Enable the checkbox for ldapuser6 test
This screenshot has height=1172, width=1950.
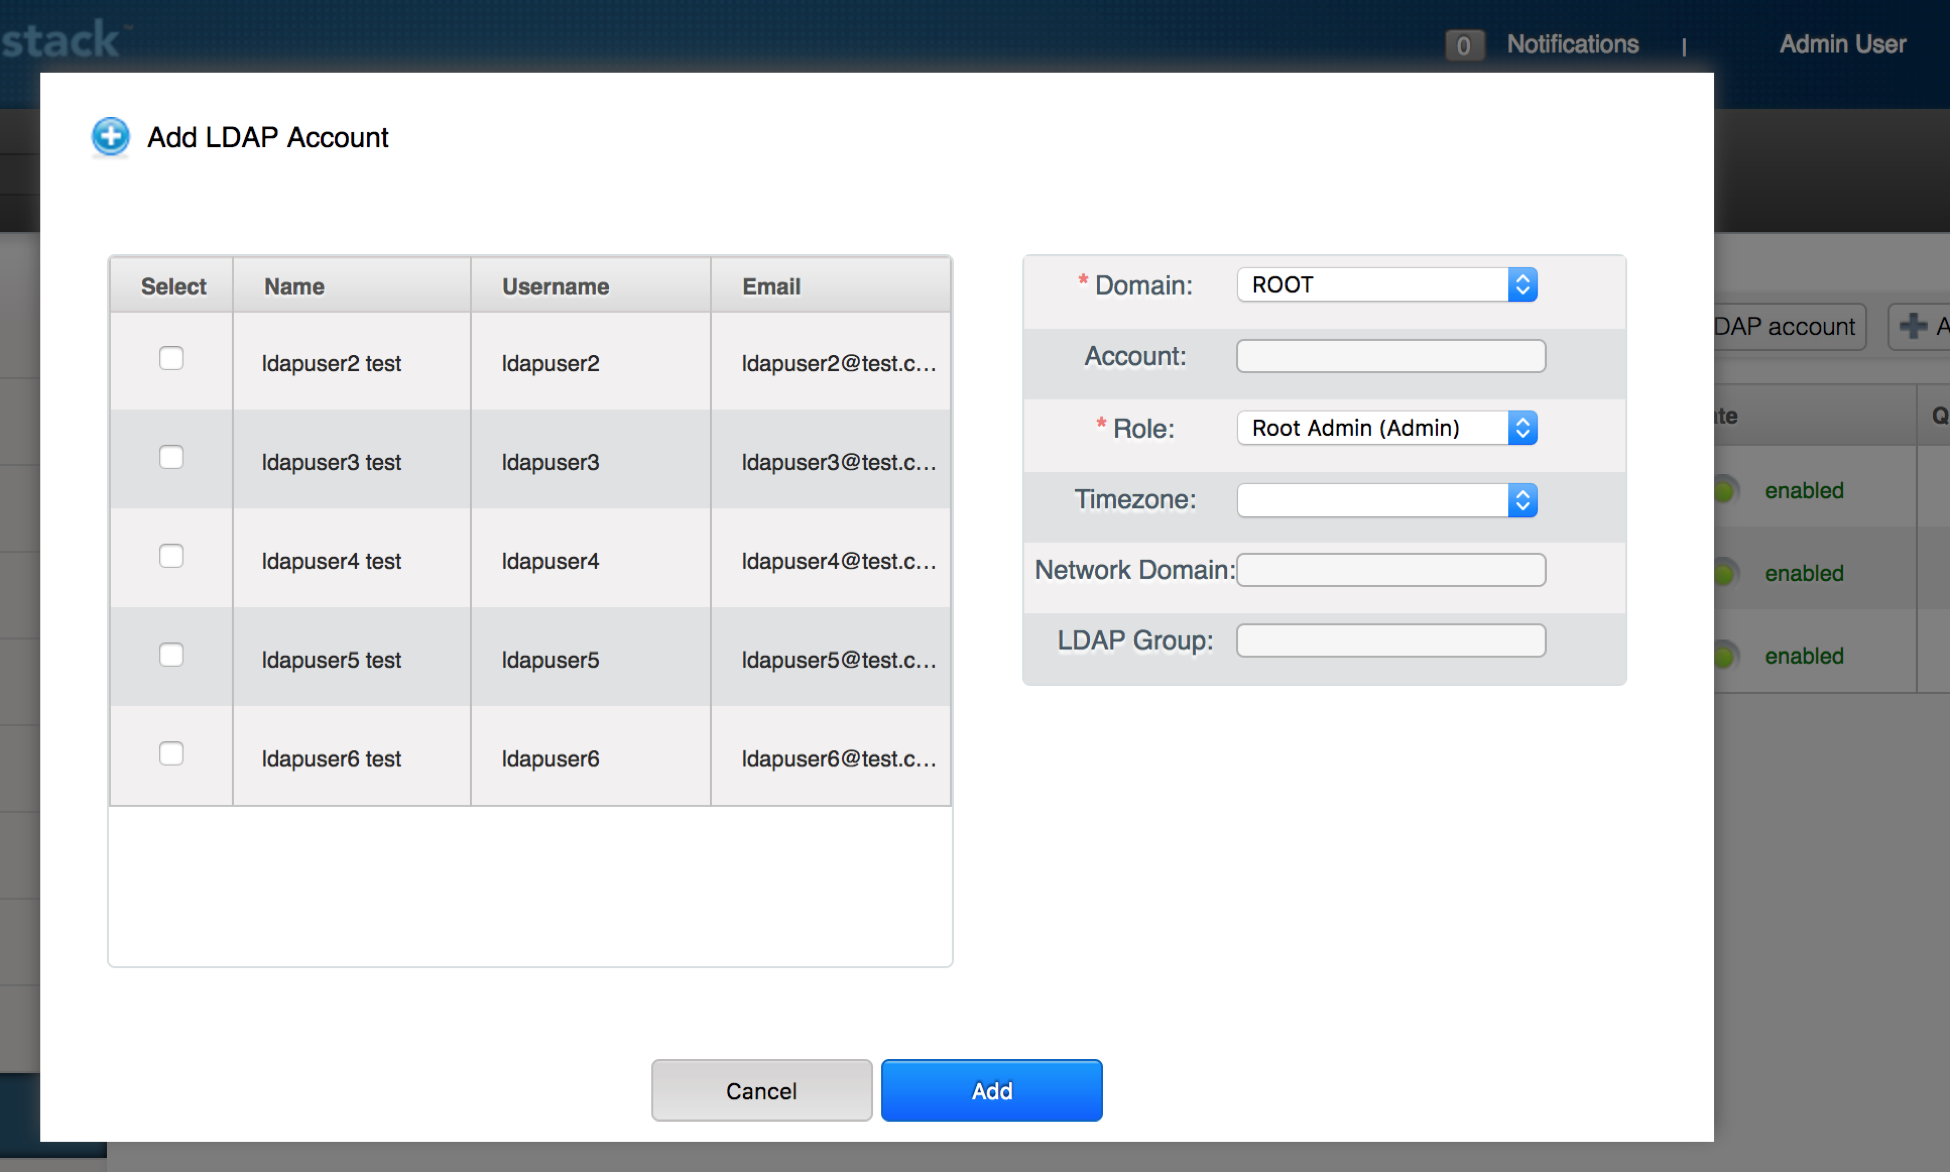pos(171,754)
